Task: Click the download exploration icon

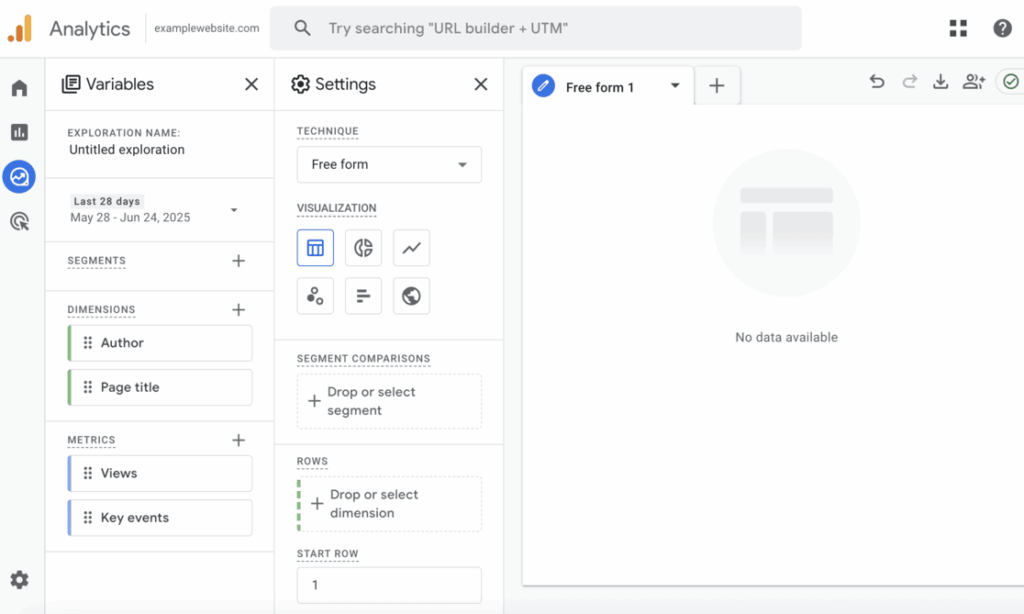Action: click(940, 82)
